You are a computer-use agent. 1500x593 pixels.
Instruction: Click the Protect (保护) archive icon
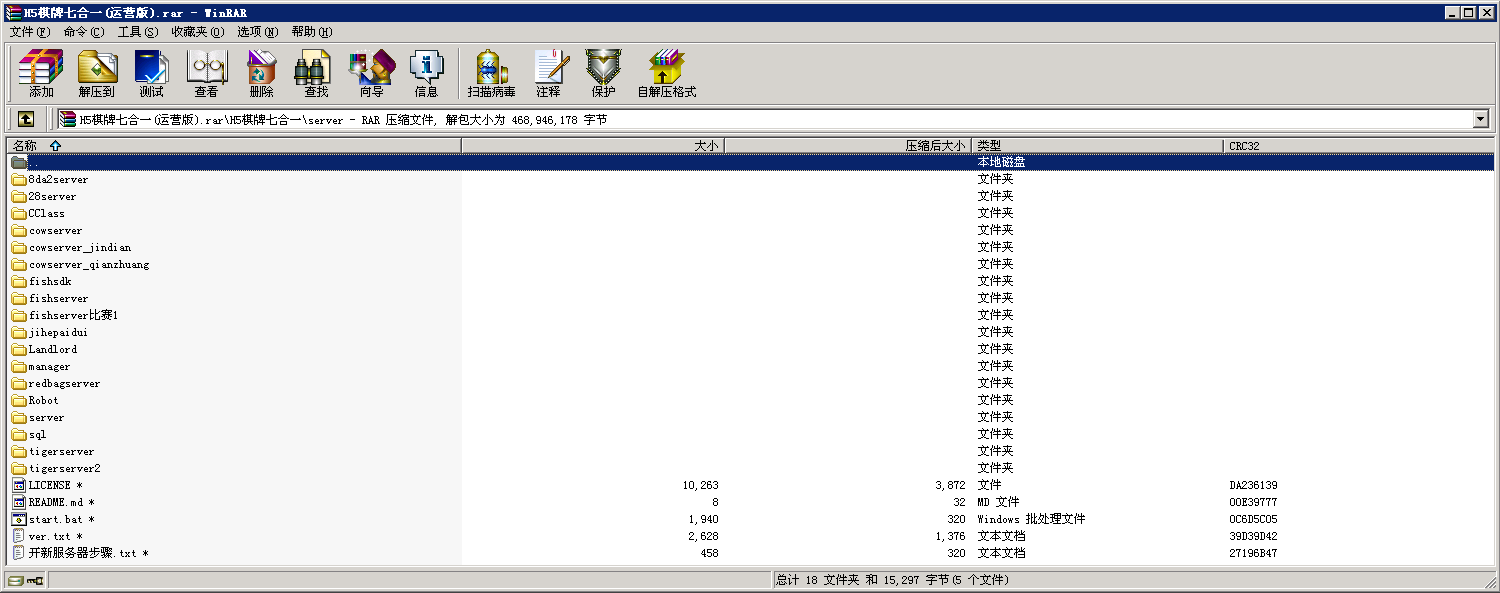point(603,73)
